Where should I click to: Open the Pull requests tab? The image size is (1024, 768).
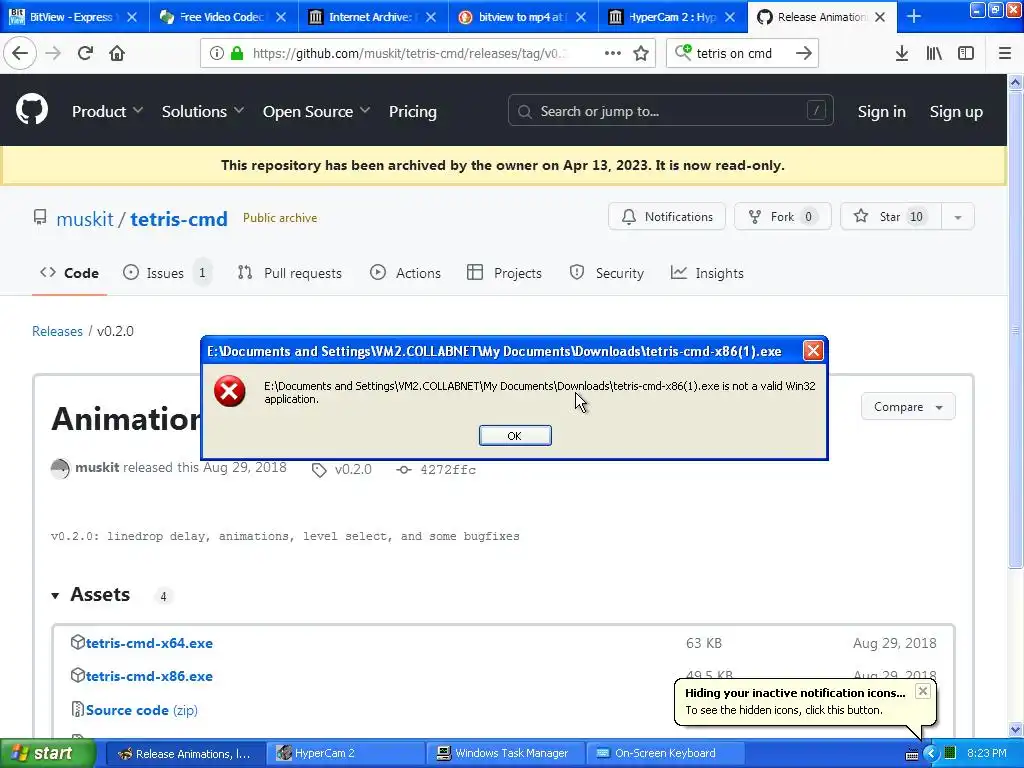[290, 273]
